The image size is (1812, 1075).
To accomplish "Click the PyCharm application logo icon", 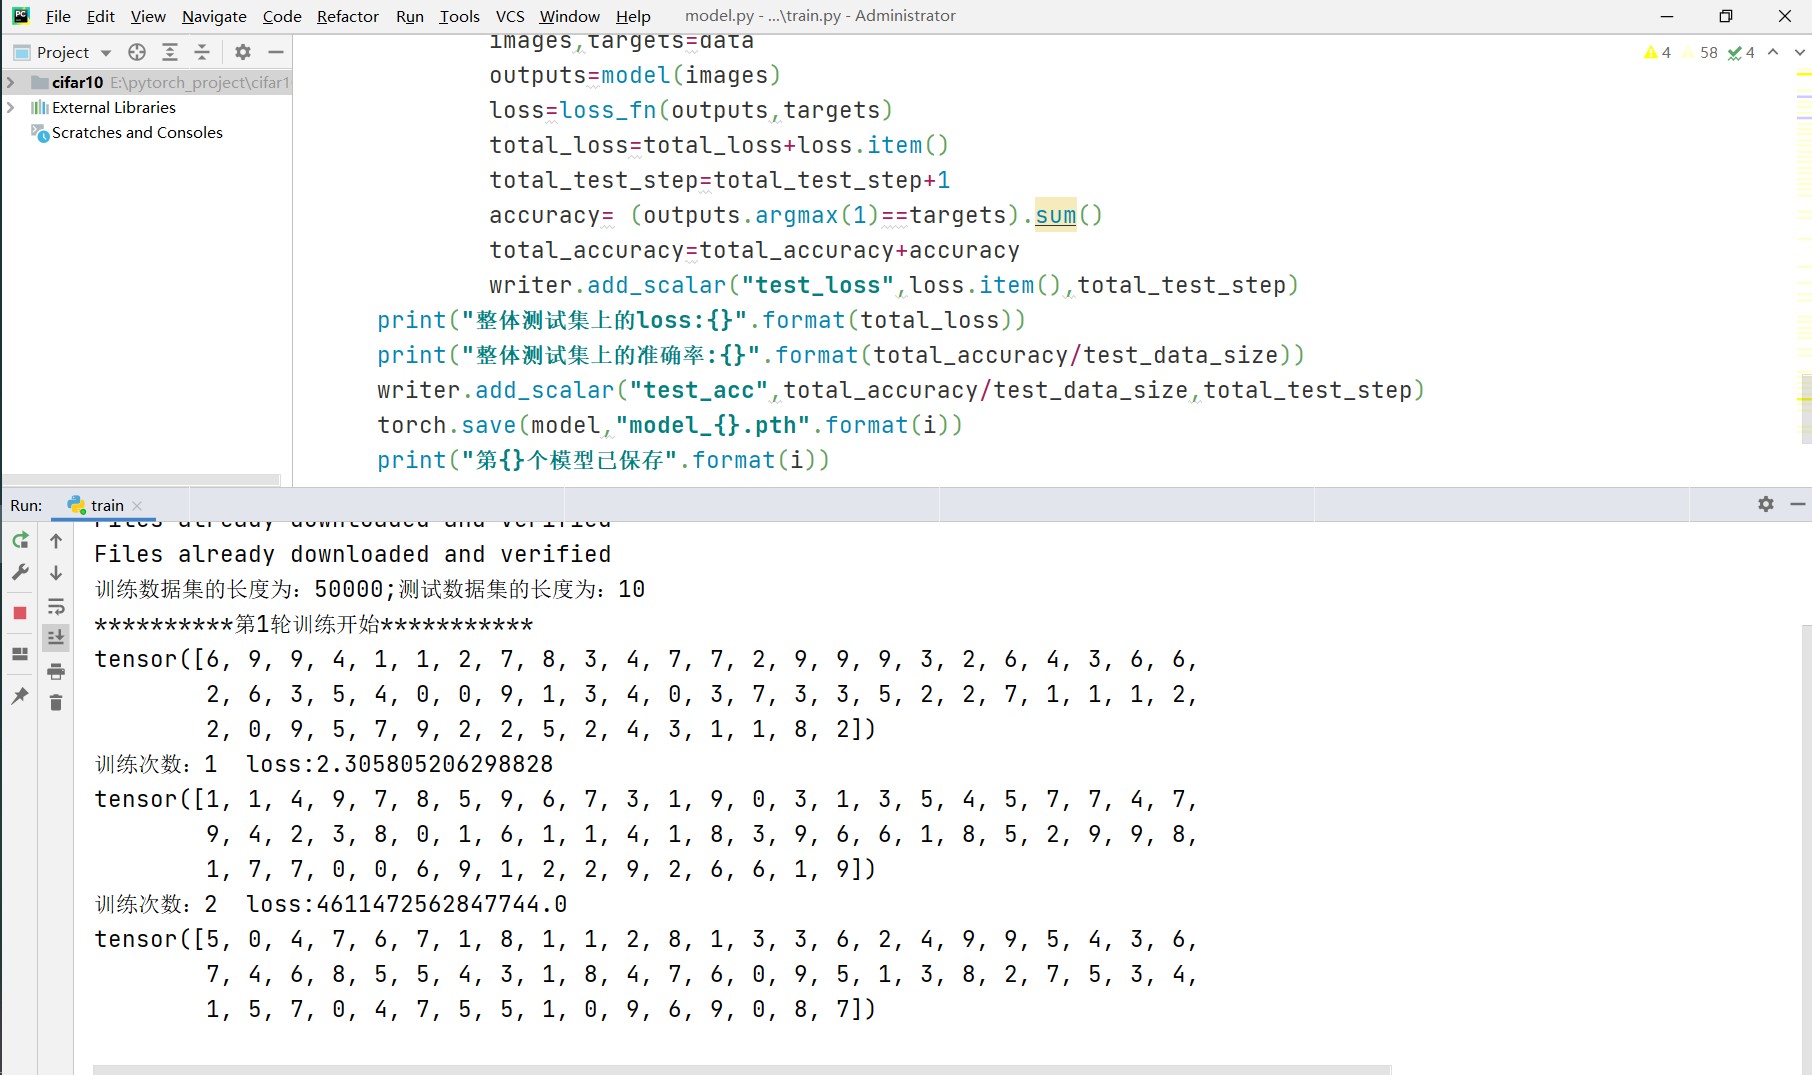I will click(20, 16).
